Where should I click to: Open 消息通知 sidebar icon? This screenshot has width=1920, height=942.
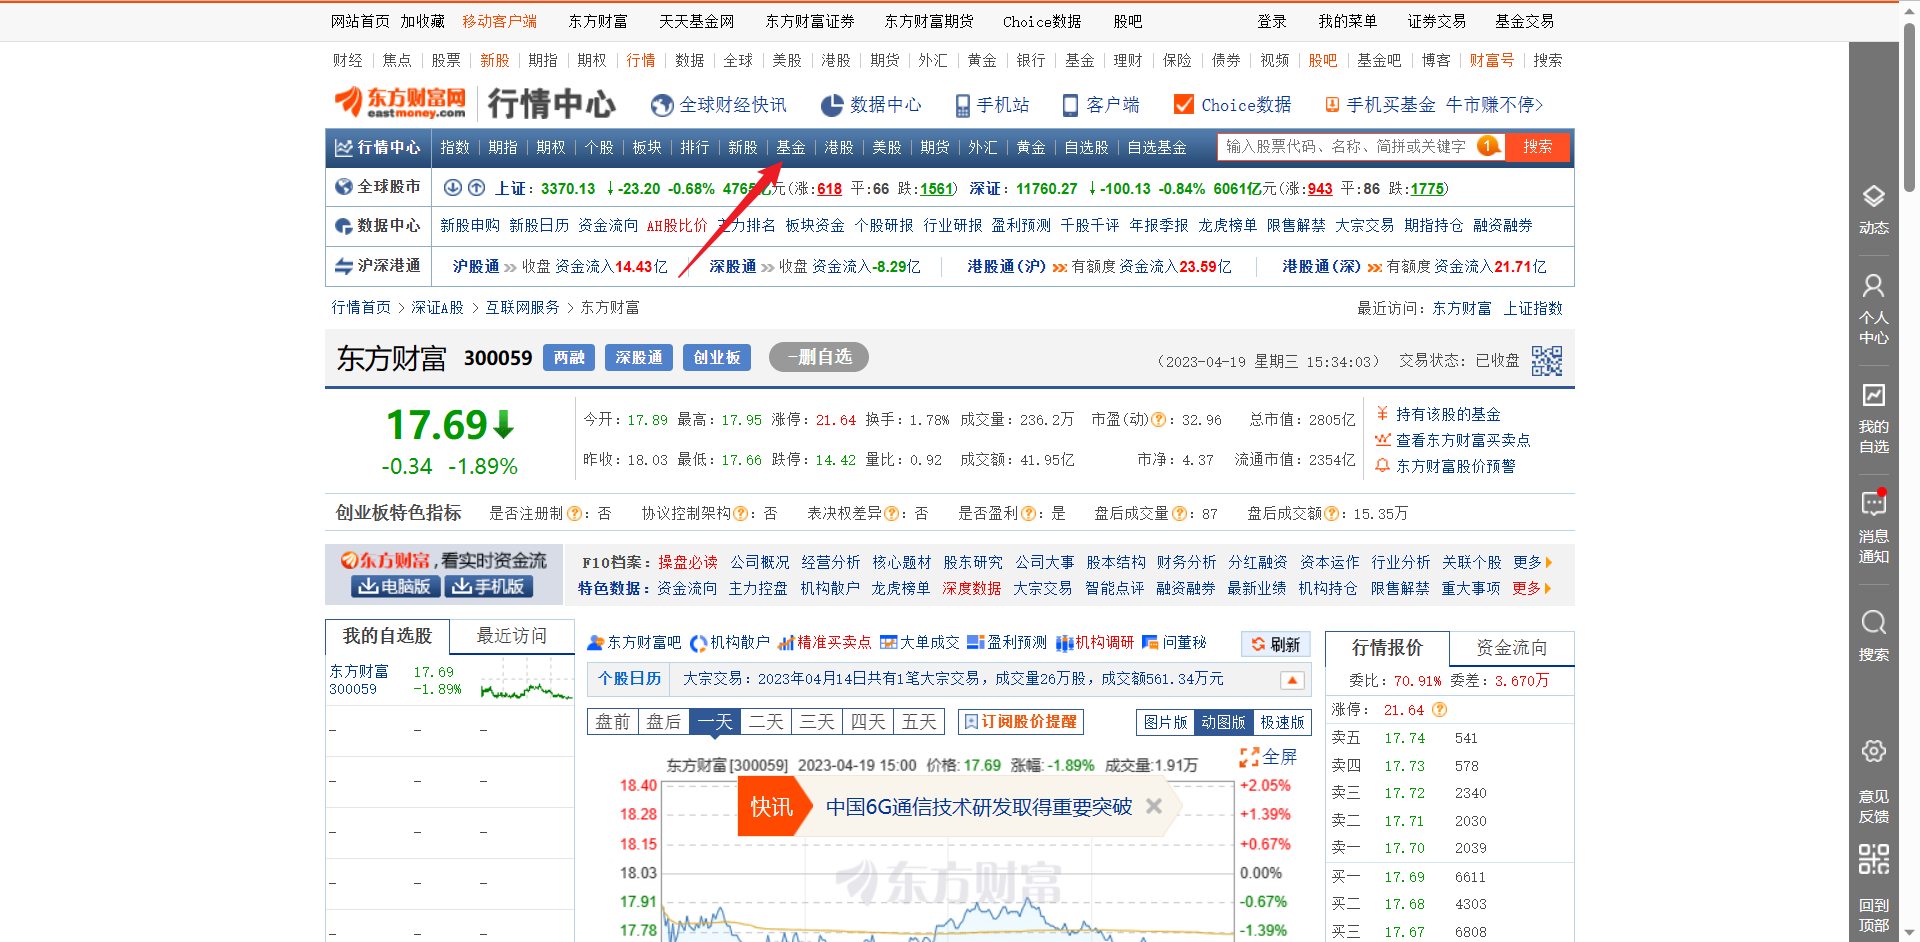click(x=1874, y=527)
